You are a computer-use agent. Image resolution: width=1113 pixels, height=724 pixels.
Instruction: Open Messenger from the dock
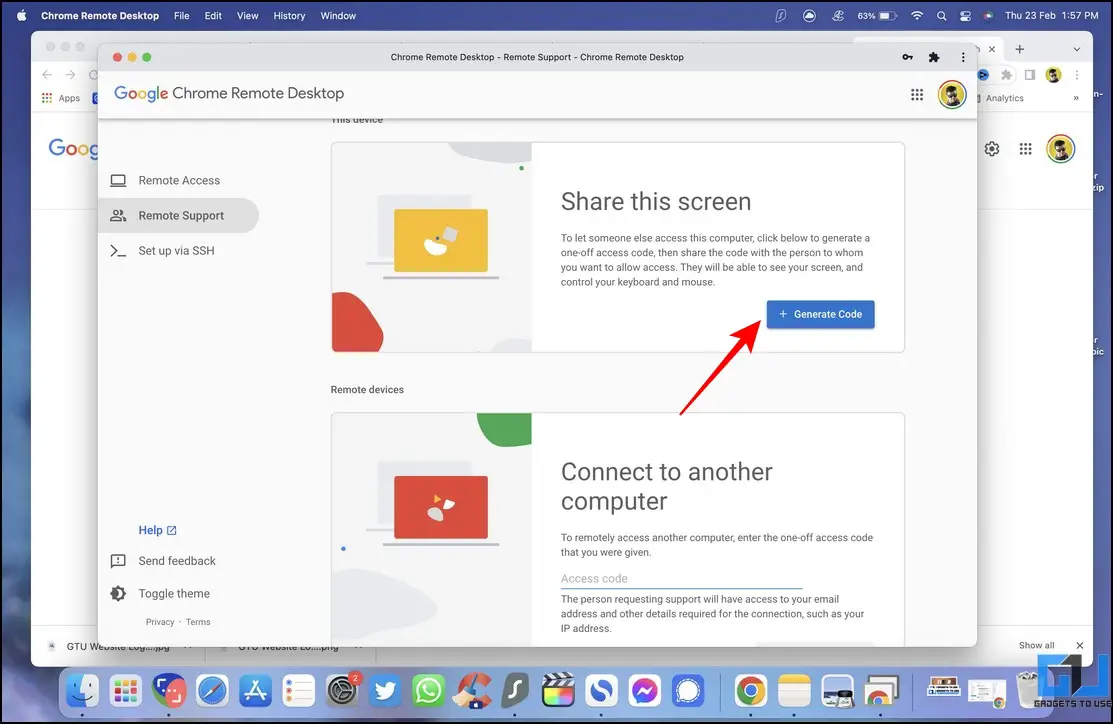click(645, 690)
